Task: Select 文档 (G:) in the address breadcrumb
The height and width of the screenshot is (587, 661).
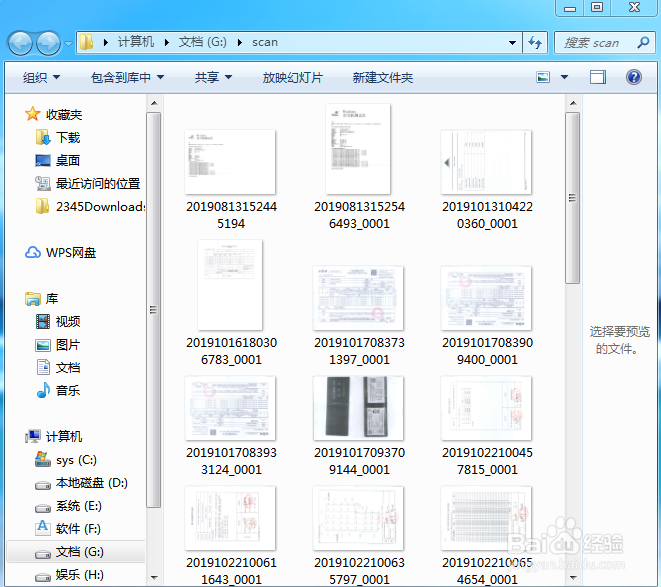Action: 202,42
